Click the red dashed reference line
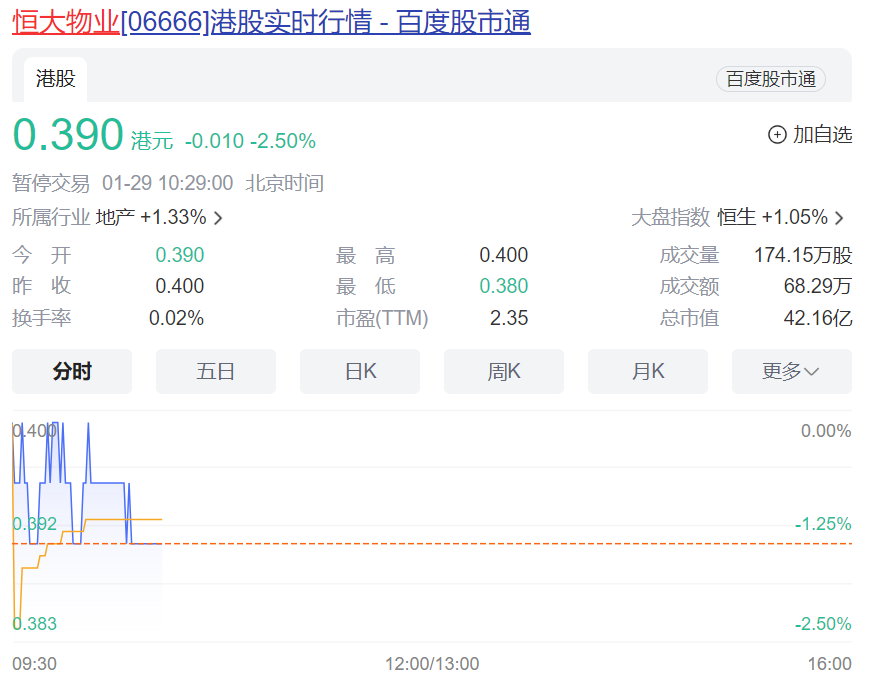The image size is (874, 681). 500,544
